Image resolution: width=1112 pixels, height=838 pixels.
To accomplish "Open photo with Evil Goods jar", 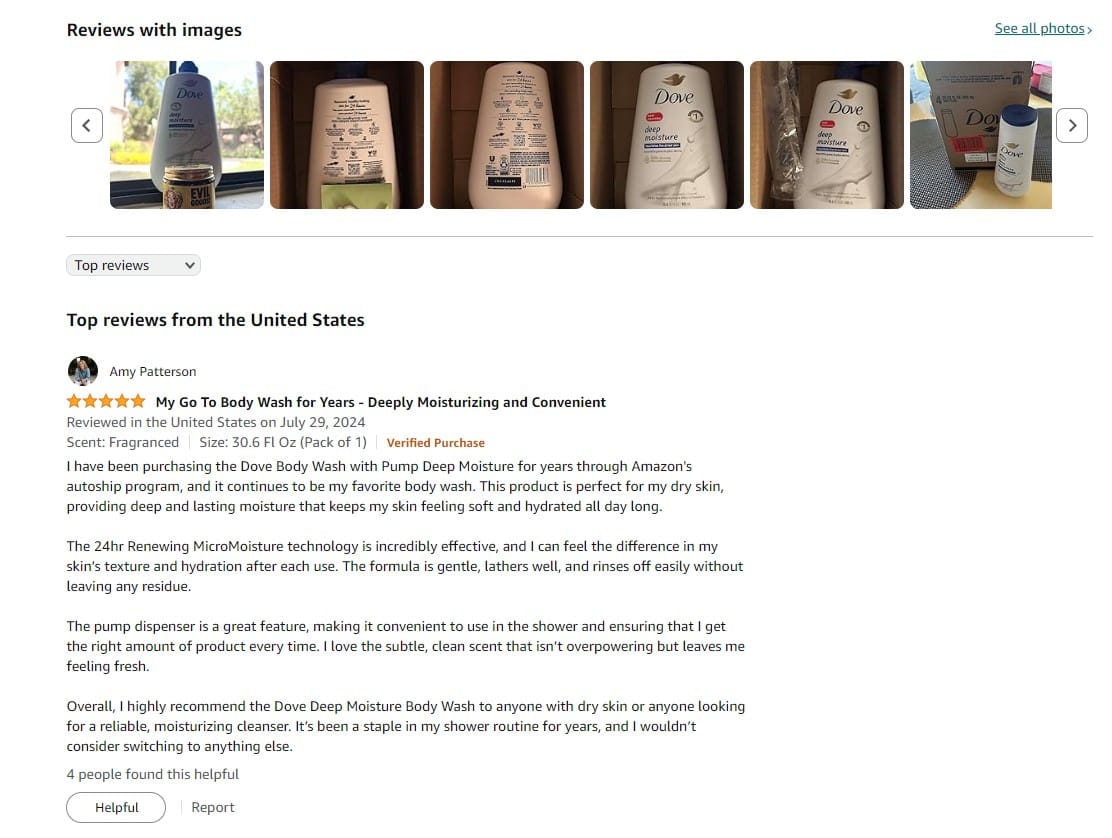I will 187,135.
